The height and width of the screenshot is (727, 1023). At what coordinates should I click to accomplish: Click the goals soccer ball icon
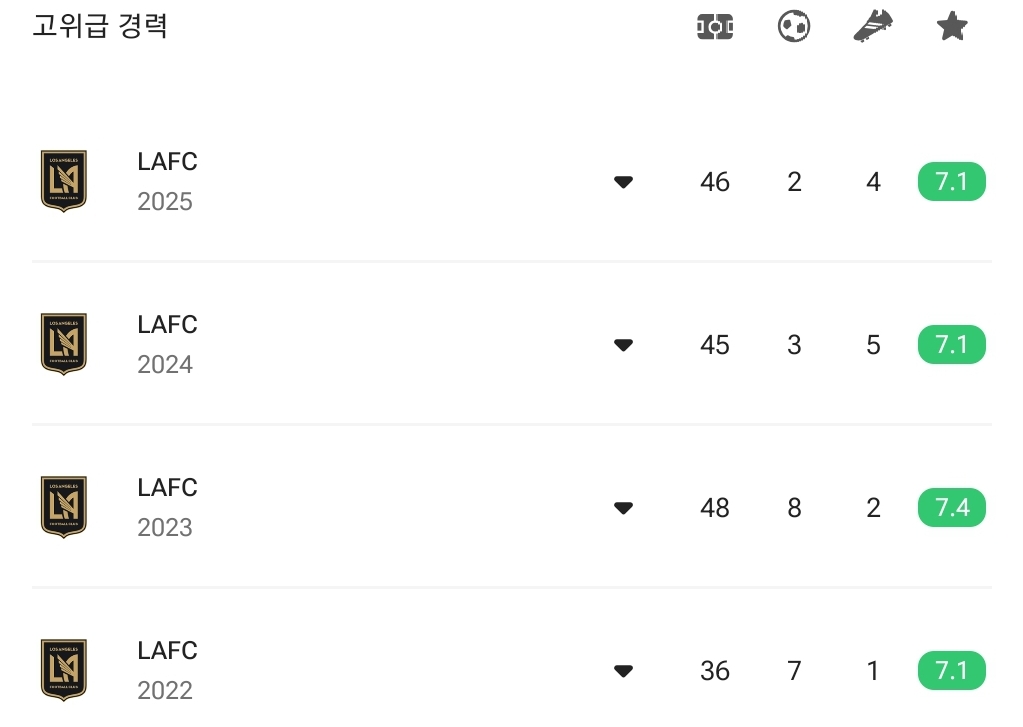tap(794, 27)
